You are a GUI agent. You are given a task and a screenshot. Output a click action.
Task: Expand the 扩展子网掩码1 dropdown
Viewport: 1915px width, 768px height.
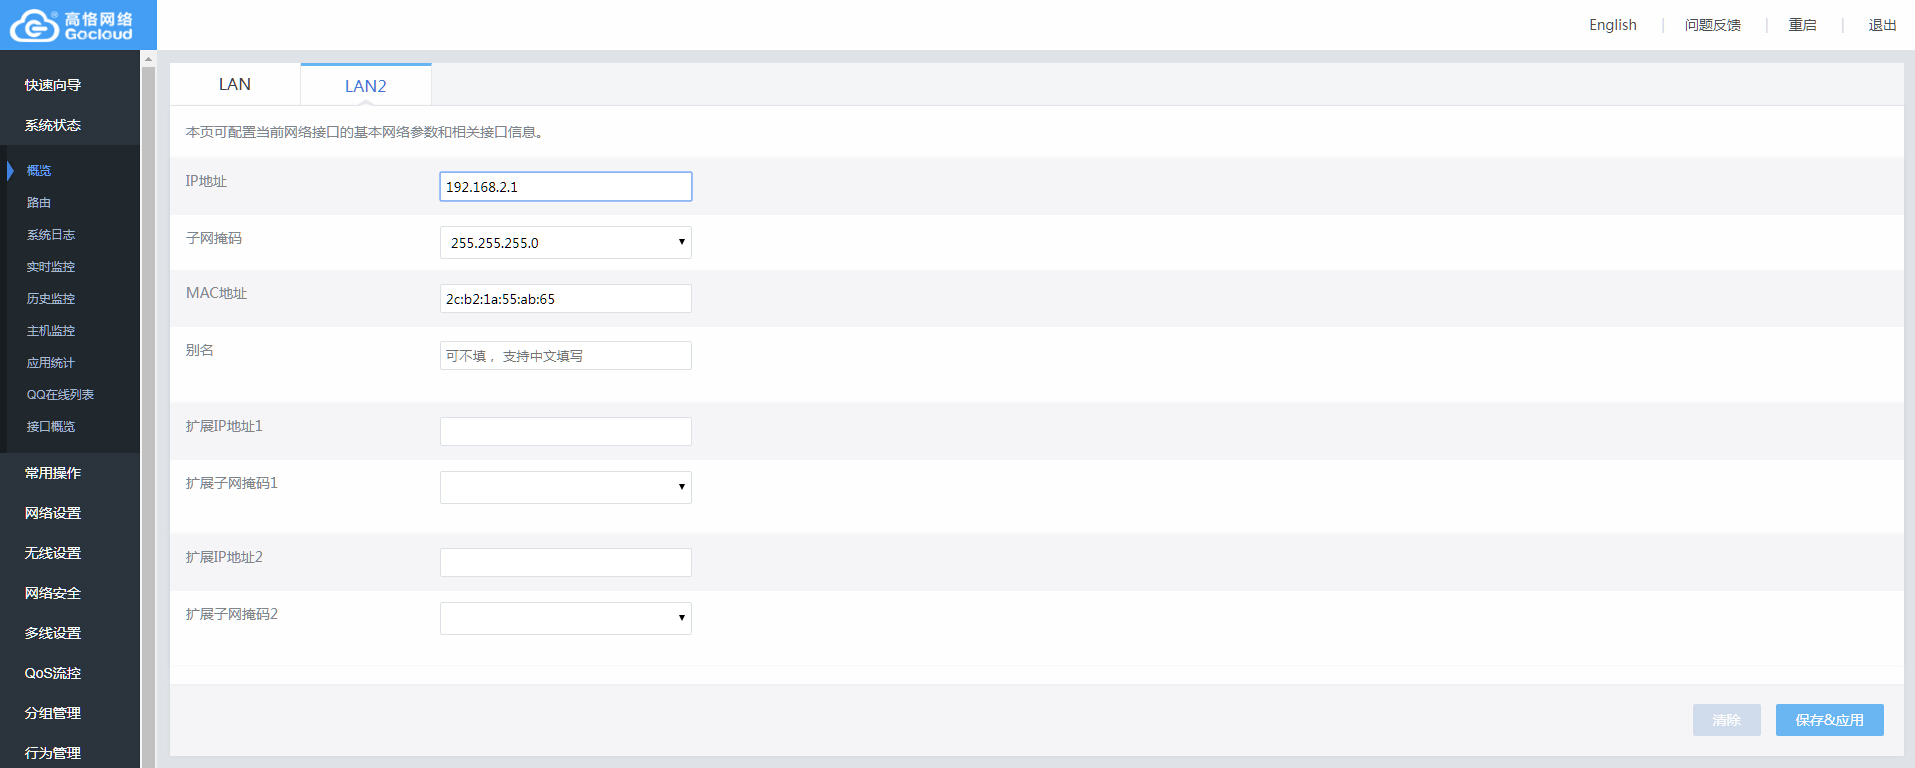coord(566,487)
